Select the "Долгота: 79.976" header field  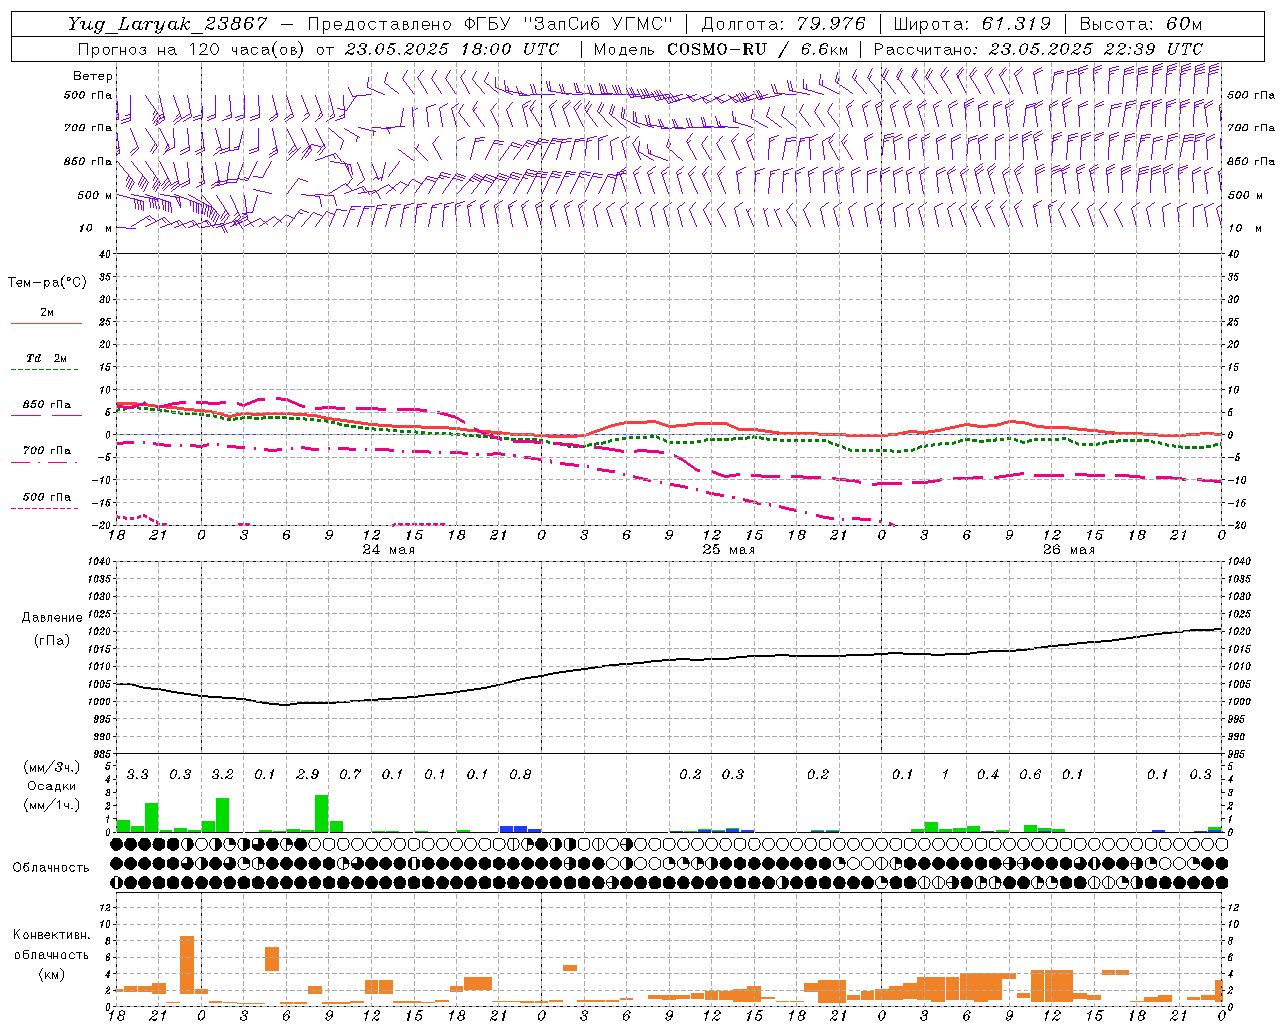(783, 24)
